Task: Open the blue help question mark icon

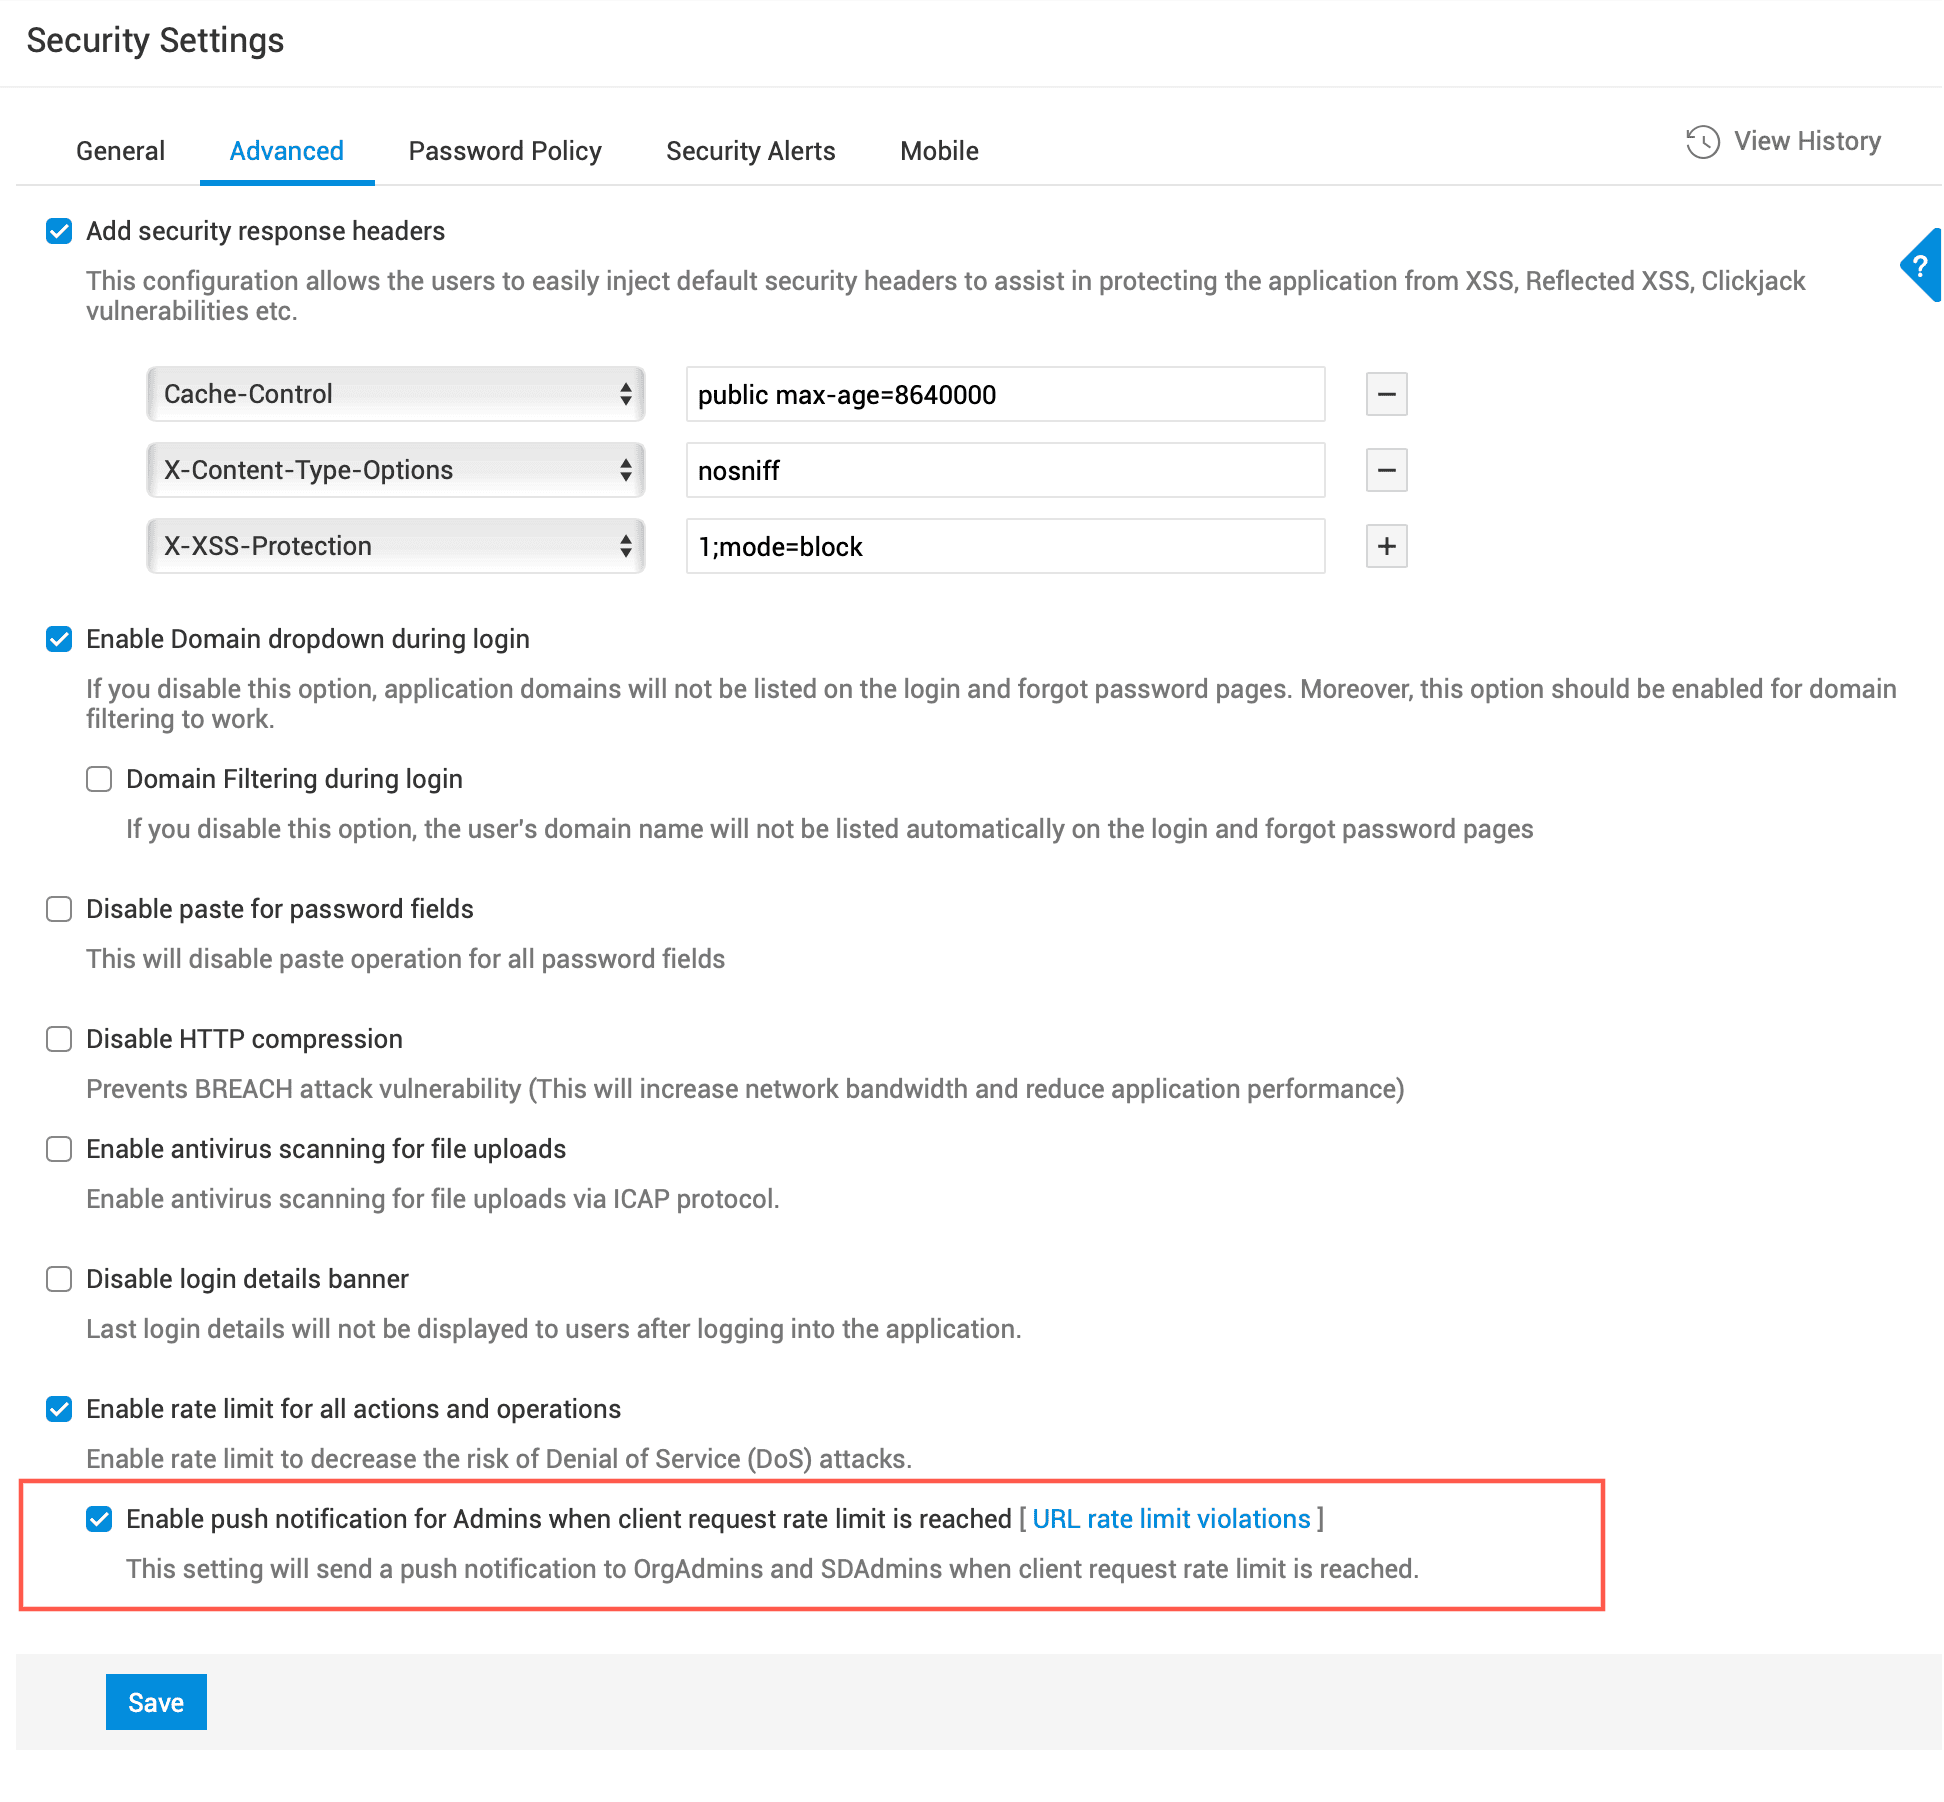Action: click(1920, 266)
